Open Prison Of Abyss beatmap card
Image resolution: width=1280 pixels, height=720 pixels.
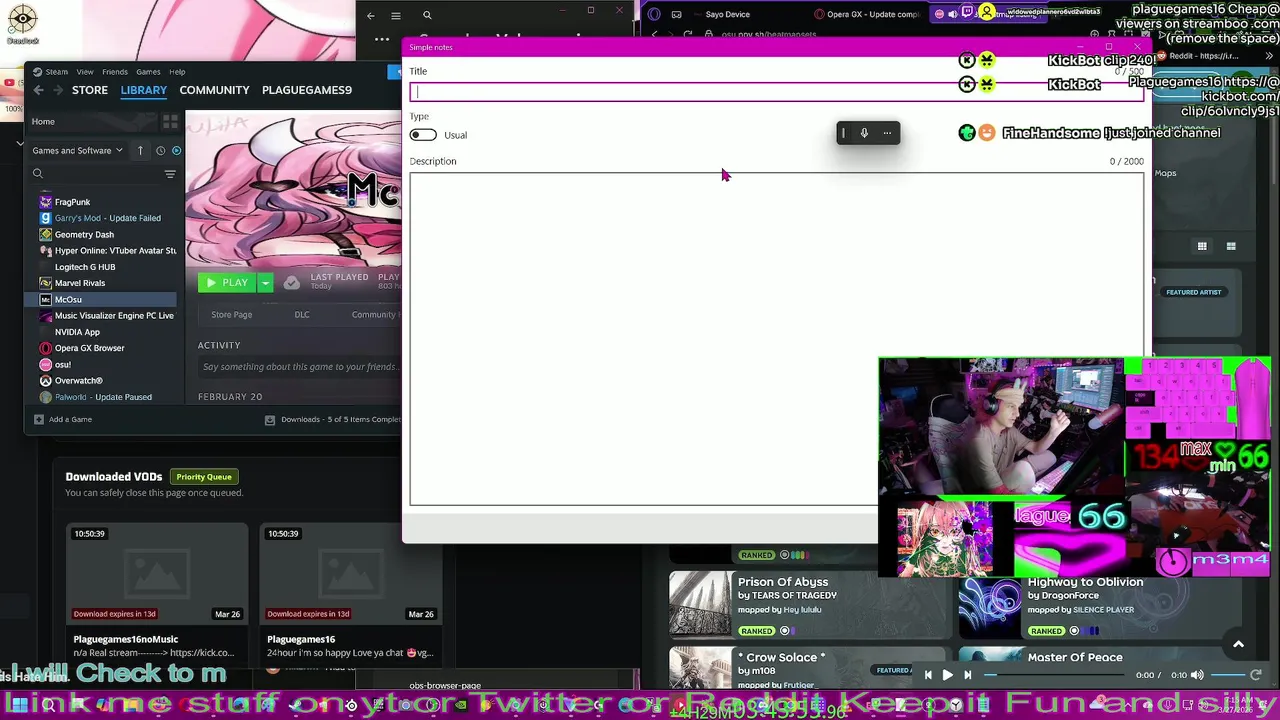point(808,604)
